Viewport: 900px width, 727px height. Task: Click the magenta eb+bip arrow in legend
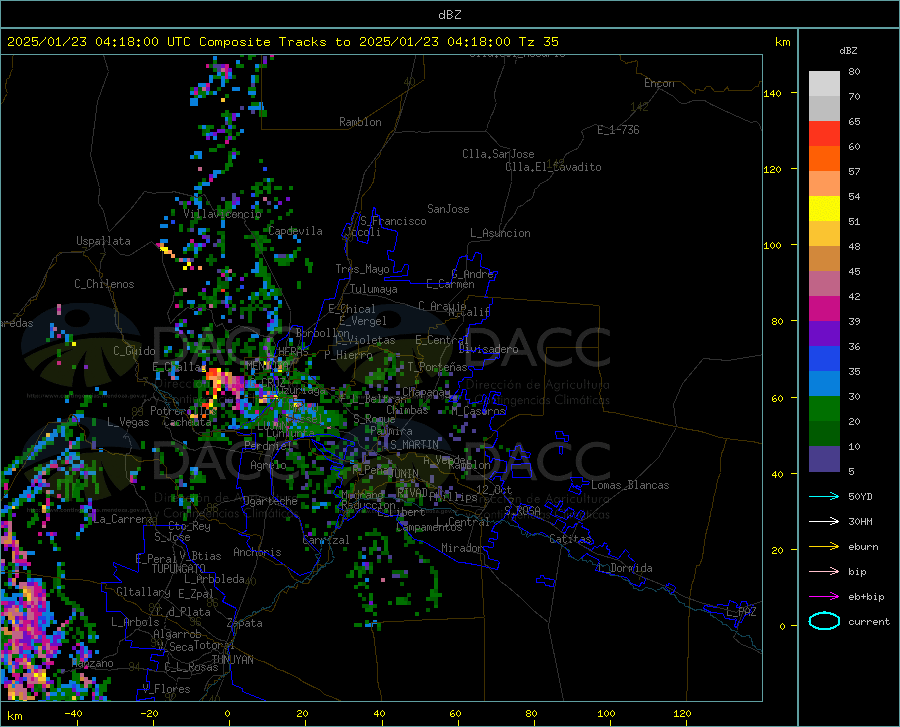(824, 597)
